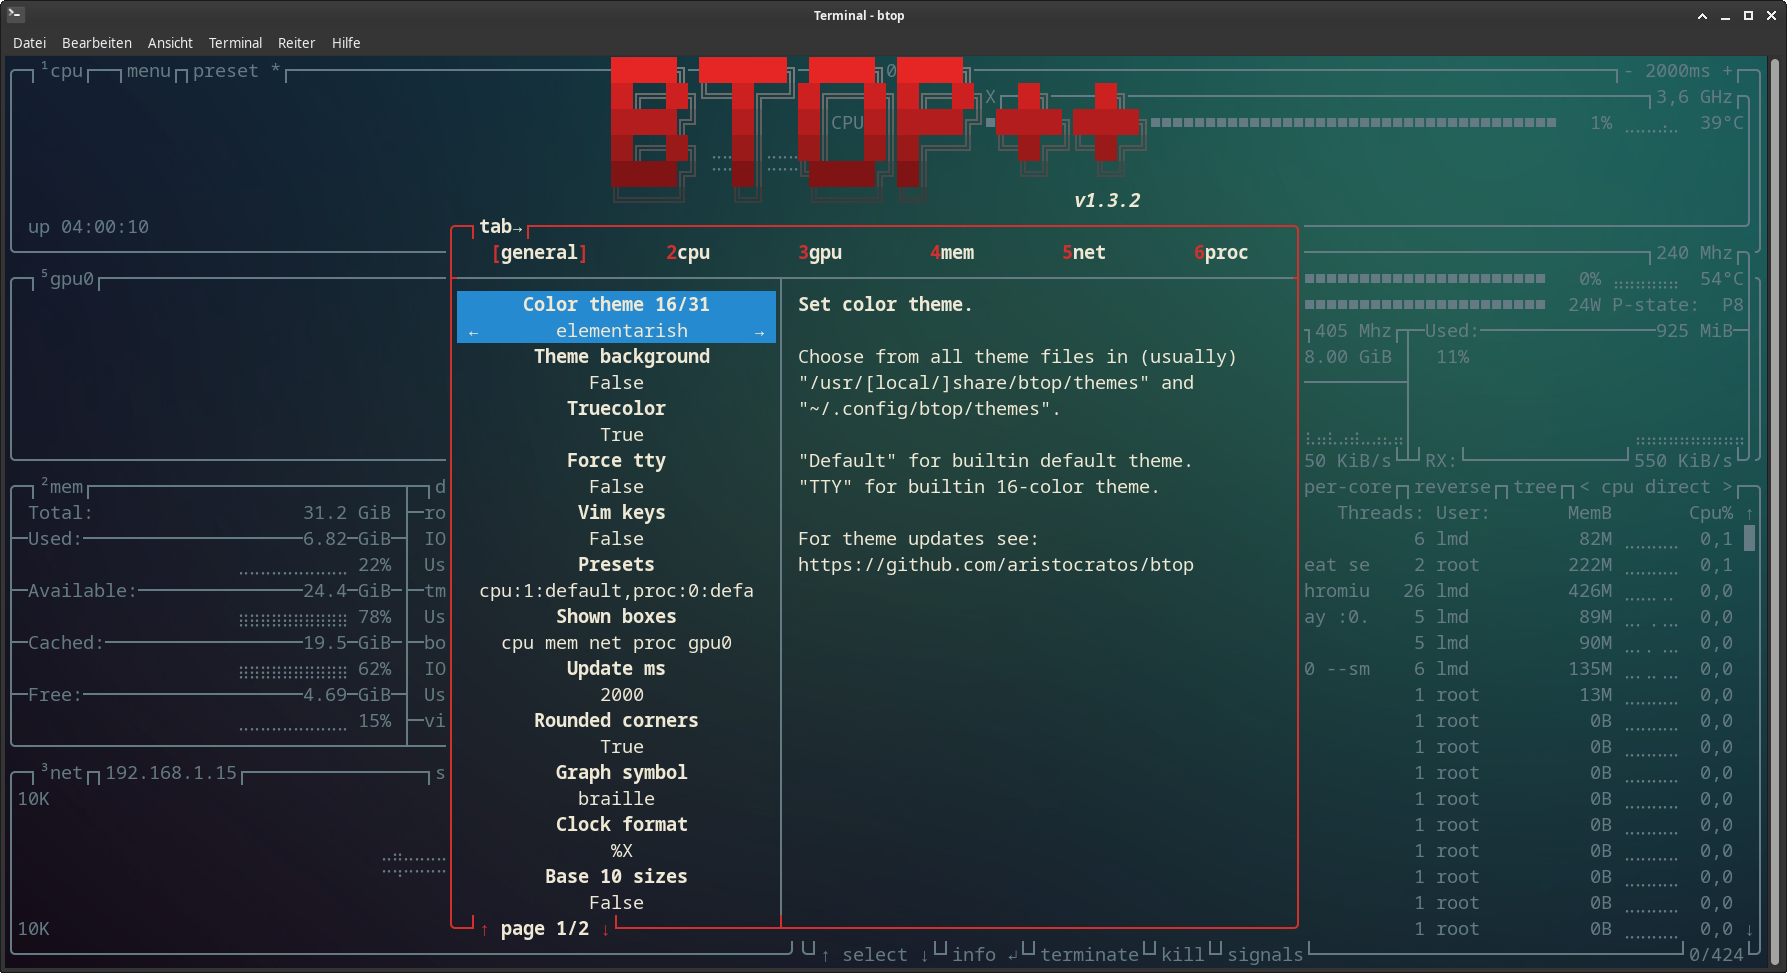The image size is (1787, 973).
Task: Select previous color theme with left arrow
Action: pyautogui.click(x=472, y=331)
